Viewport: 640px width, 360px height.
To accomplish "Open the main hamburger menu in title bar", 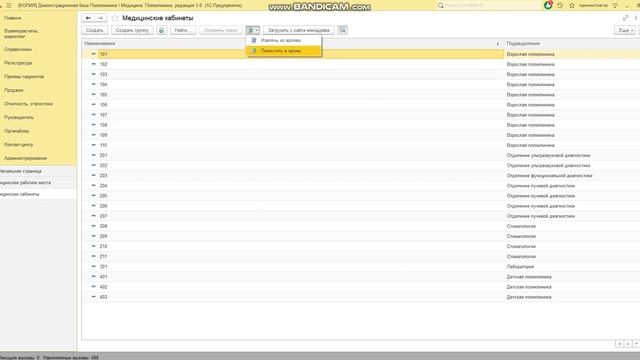I will click(x=9, y=5).
